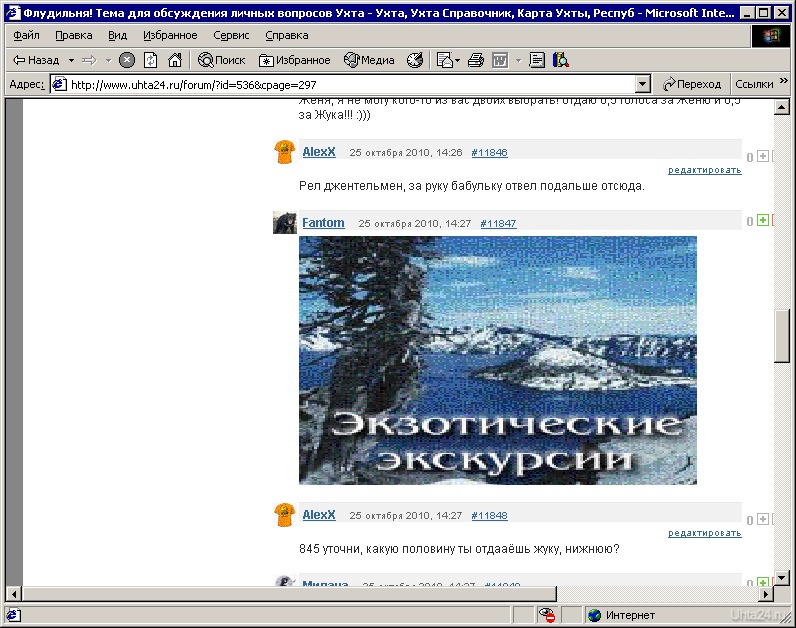Click the Stop loading icon
The width and height of the screenshot is (796, 628).
pyautogui.click(x=126, y=60)
